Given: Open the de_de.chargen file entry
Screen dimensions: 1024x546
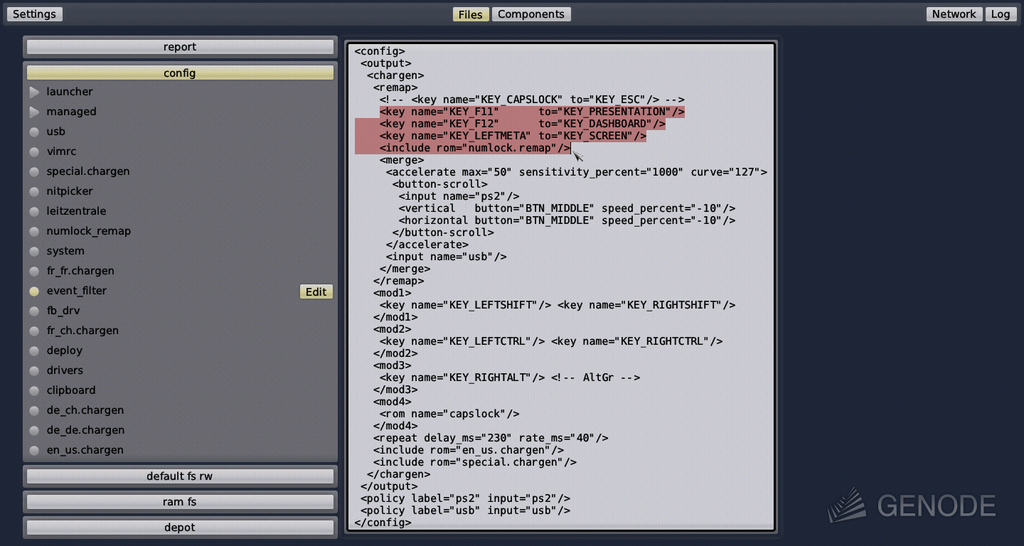Looking at the screenshot, I should point(85,430).
